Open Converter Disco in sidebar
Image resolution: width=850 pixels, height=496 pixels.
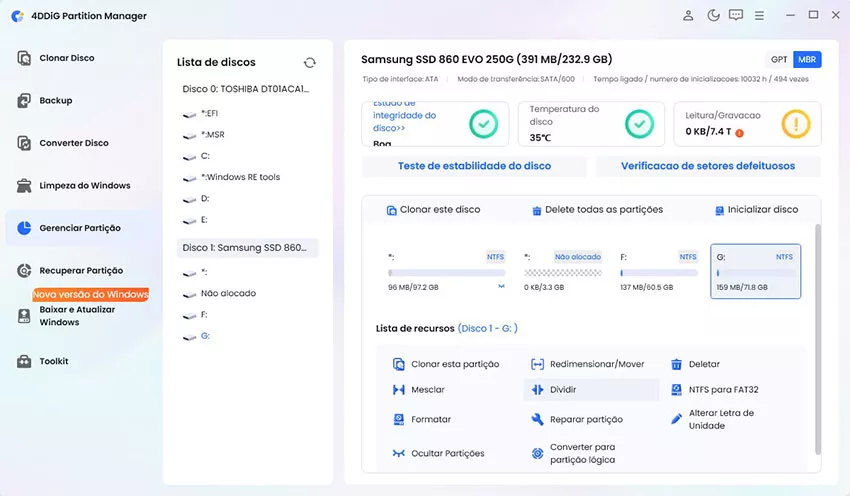point(74,143)
